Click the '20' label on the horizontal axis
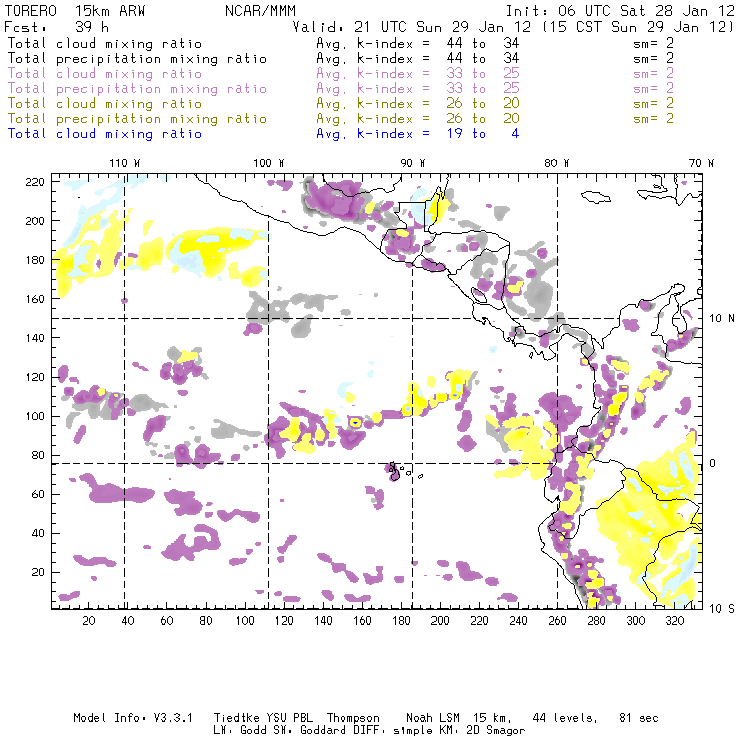Screen dimensions: 740x740 click(x=89, y=621)
